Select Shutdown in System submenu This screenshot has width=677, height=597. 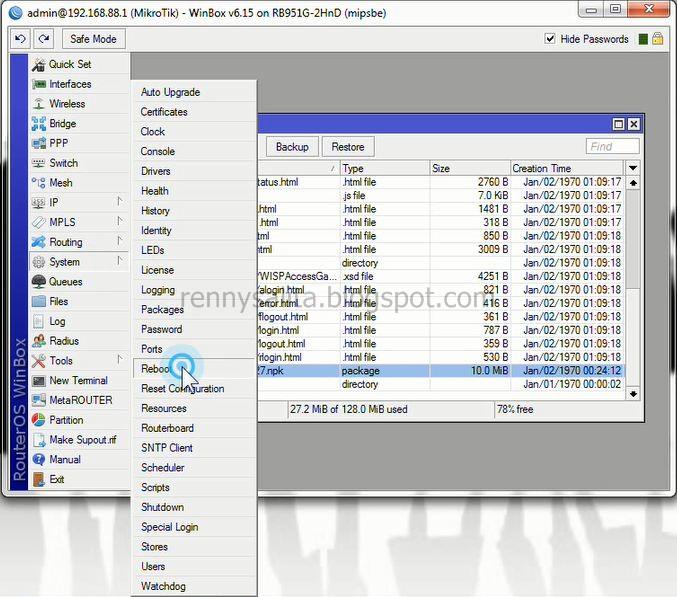click(x=194, y=507)
